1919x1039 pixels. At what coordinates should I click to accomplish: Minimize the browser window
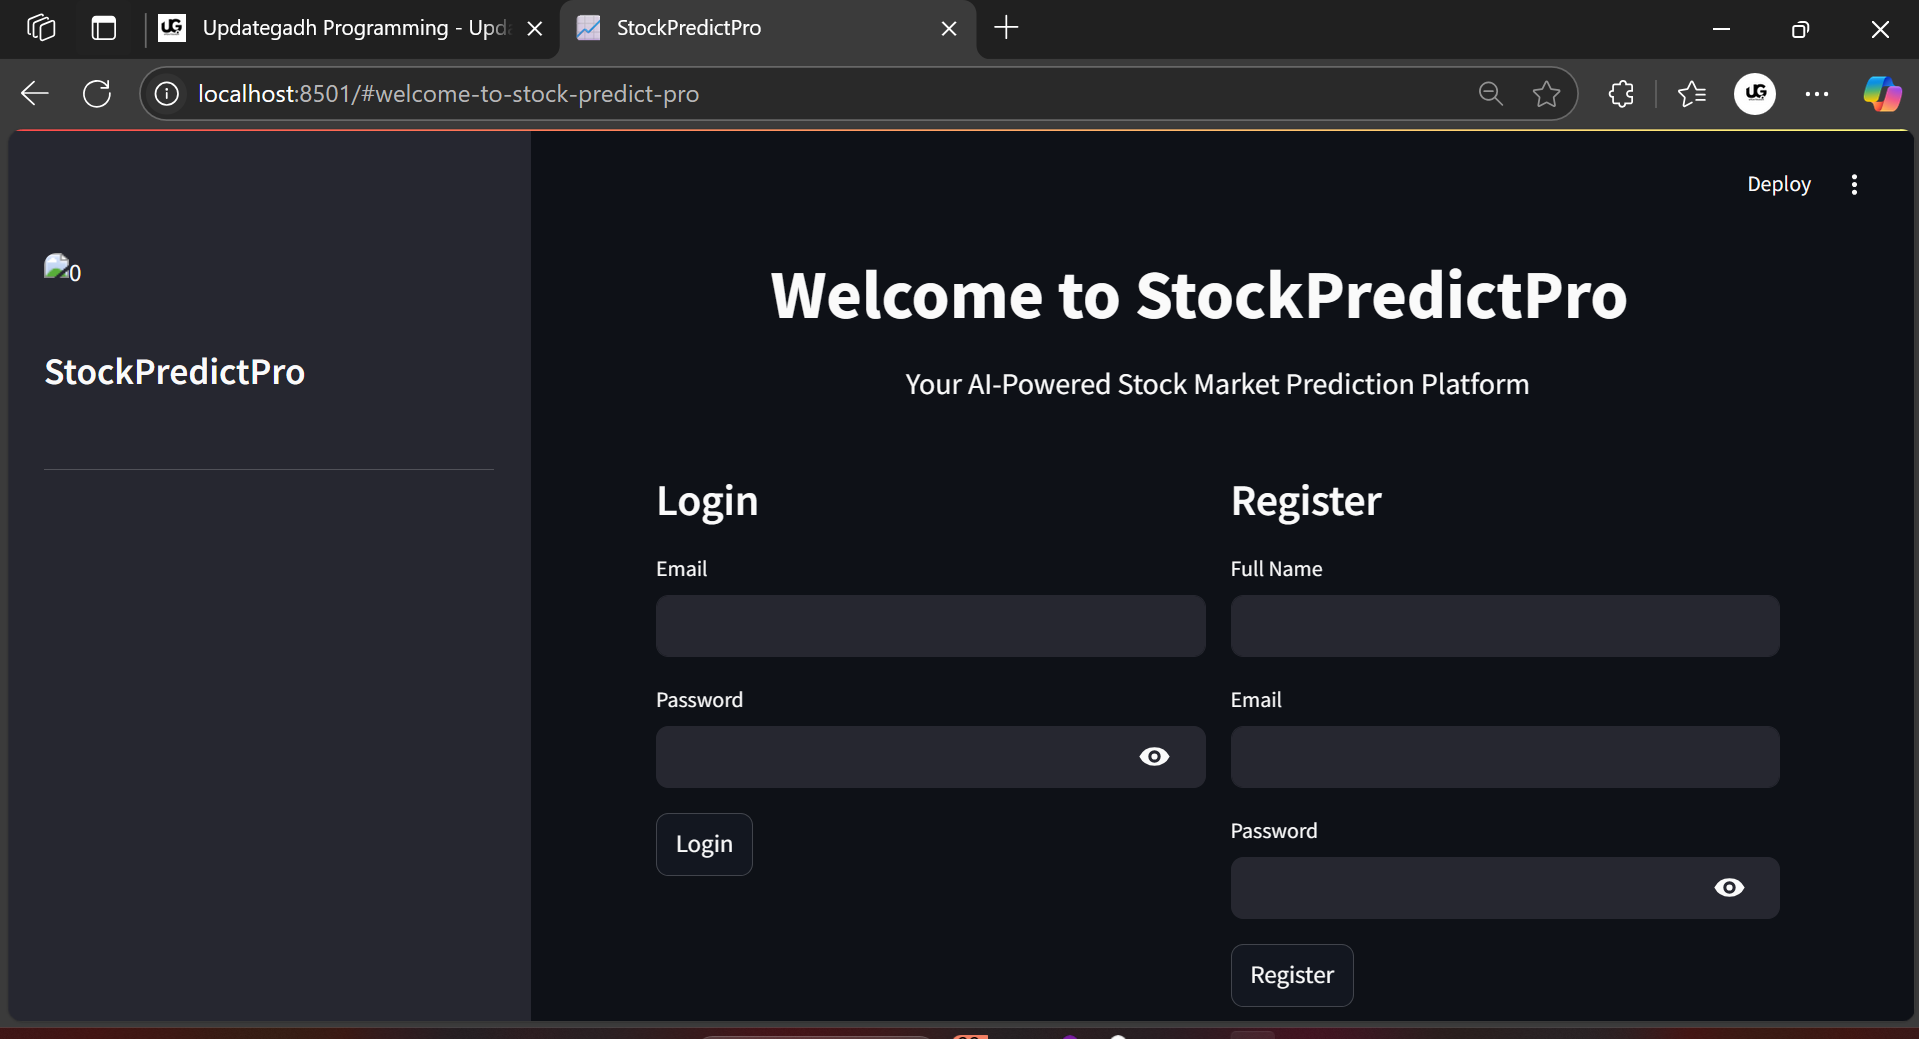coord(1721,29)
